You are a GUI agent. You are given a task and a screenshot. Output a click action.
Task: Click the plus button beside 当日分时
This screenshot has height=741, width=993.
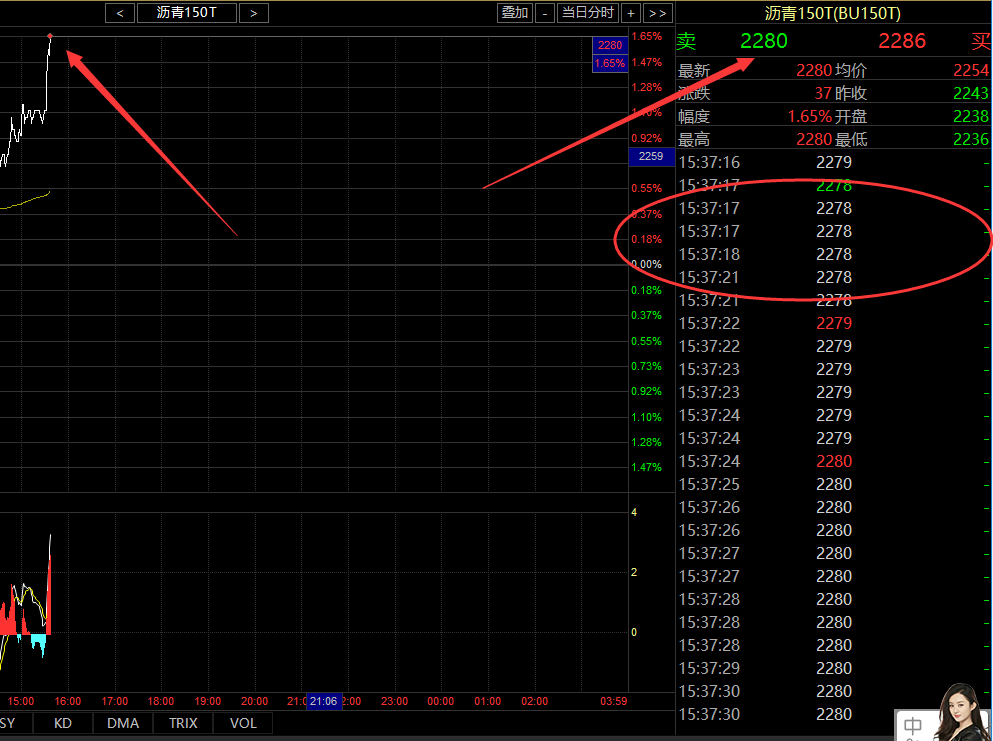pyautogui.click(x=631, y=13)
